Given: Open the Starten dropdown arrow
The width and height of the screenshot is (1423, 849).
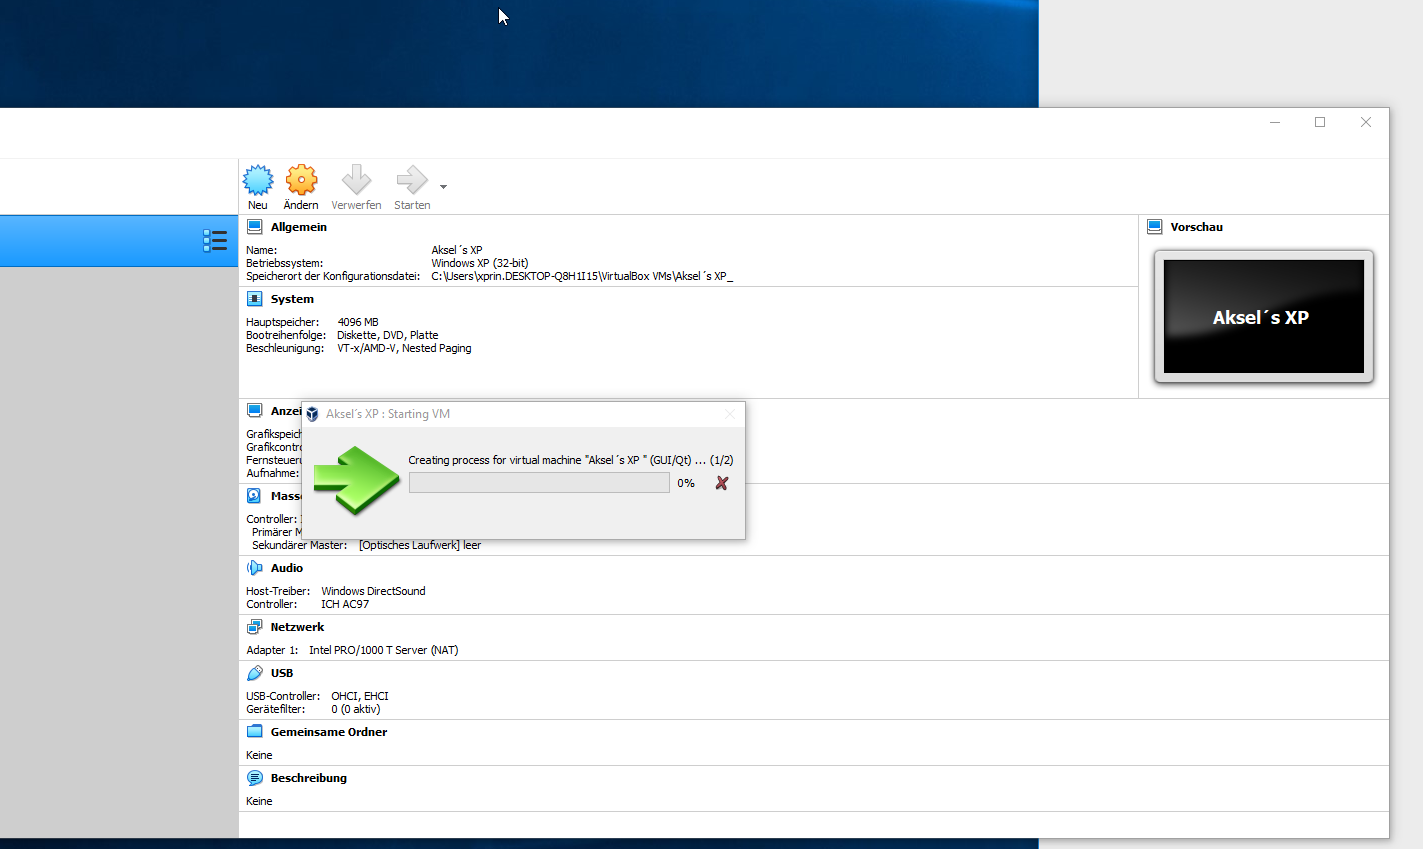Looking at the screenshot, I should click(x=443, y=187).
